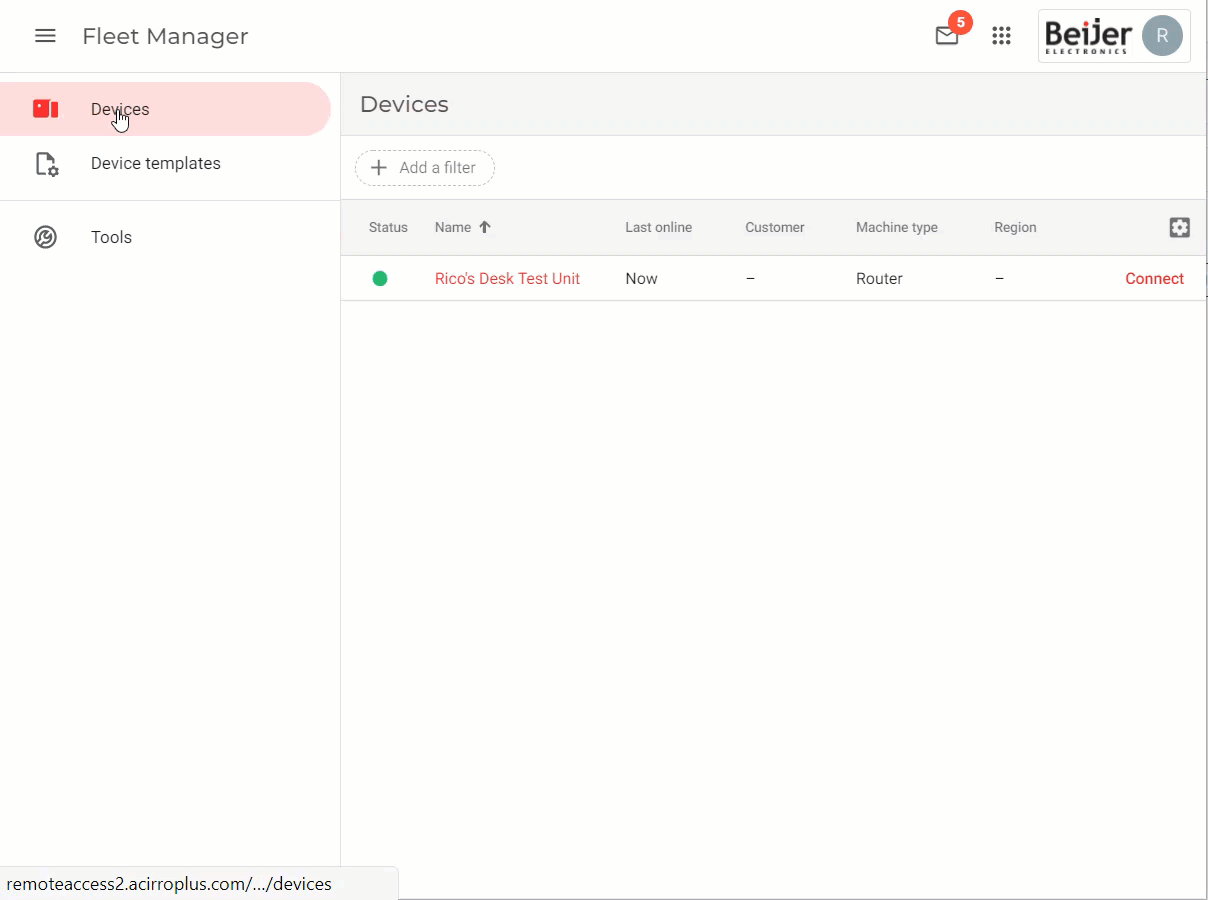Click the Router machine type cell
This screenshot has height=900, width=1208.
[879, 279]
